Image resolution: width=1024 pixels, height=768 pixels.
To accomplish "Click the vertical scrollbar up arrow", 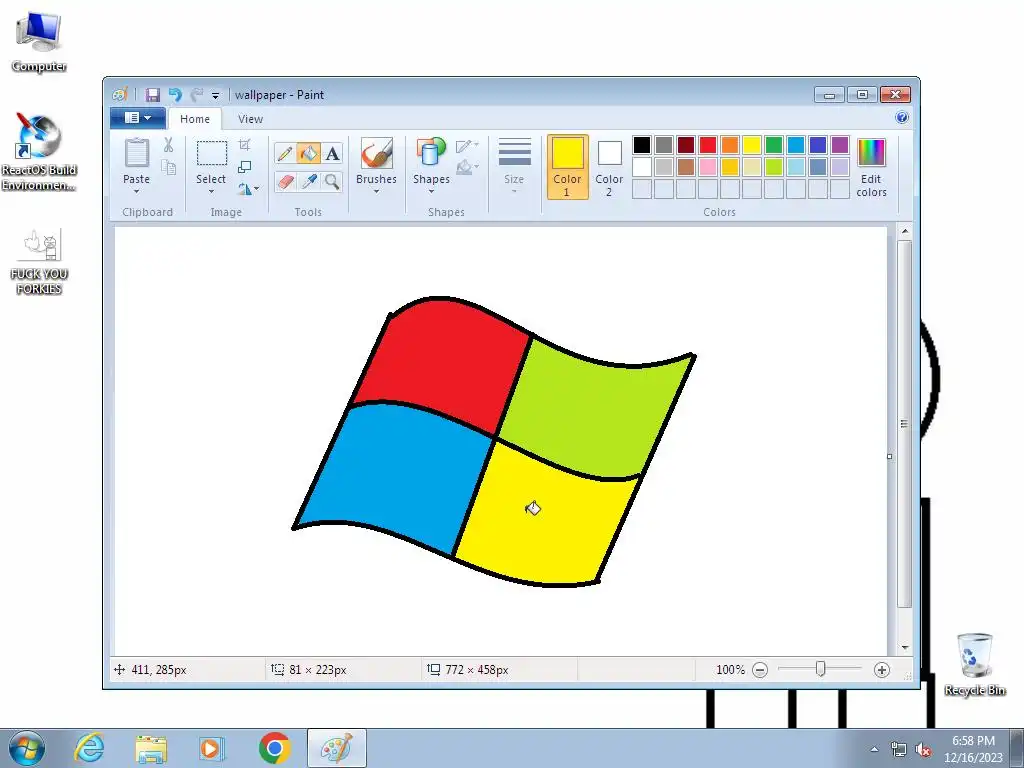I will [x=904, y=231].
